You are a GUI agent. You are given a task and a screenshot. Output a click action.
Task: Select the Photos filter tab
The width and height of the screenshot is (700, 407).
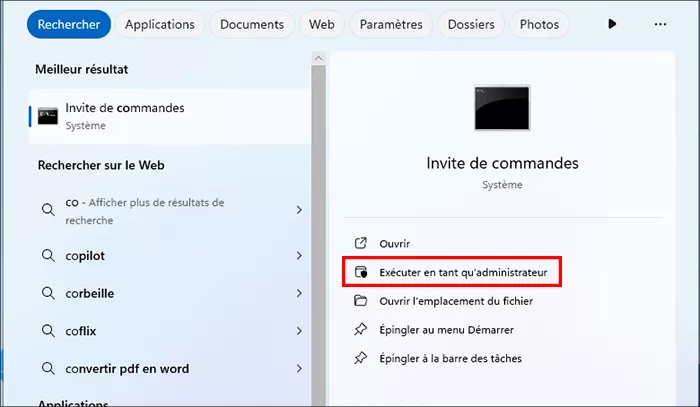(x=539, y=24)
